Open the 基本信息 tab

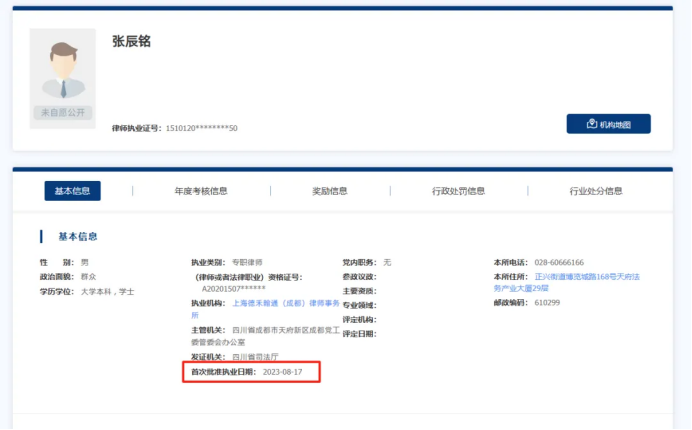coord(72,191)
